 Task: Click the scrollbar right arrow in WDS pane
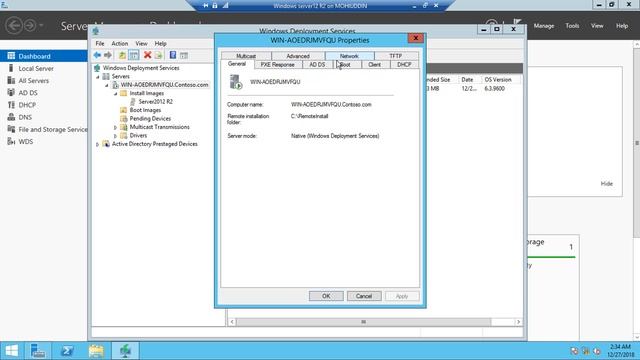(518, 322)
